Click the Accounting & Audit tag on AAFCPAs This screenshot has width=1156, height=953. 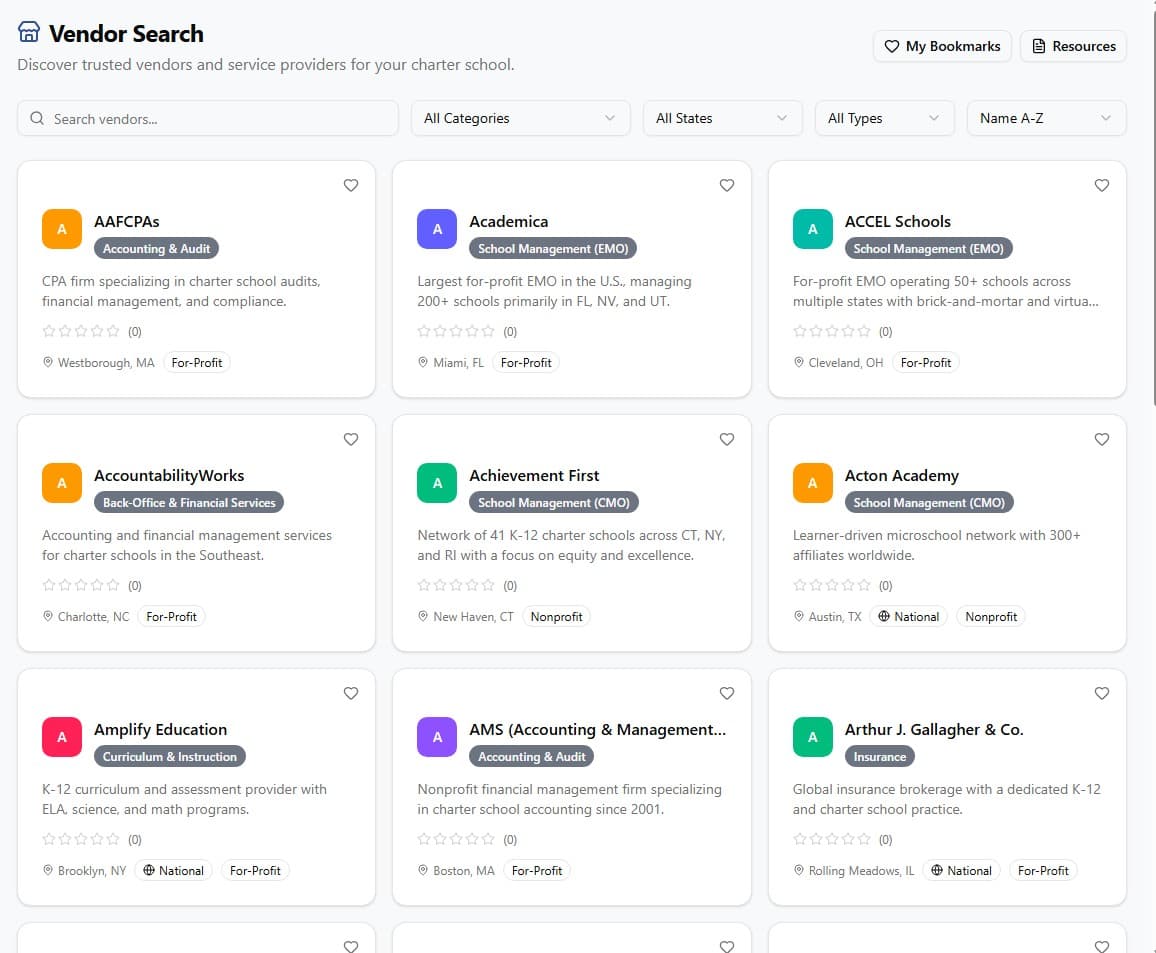(x=156, y=248)
